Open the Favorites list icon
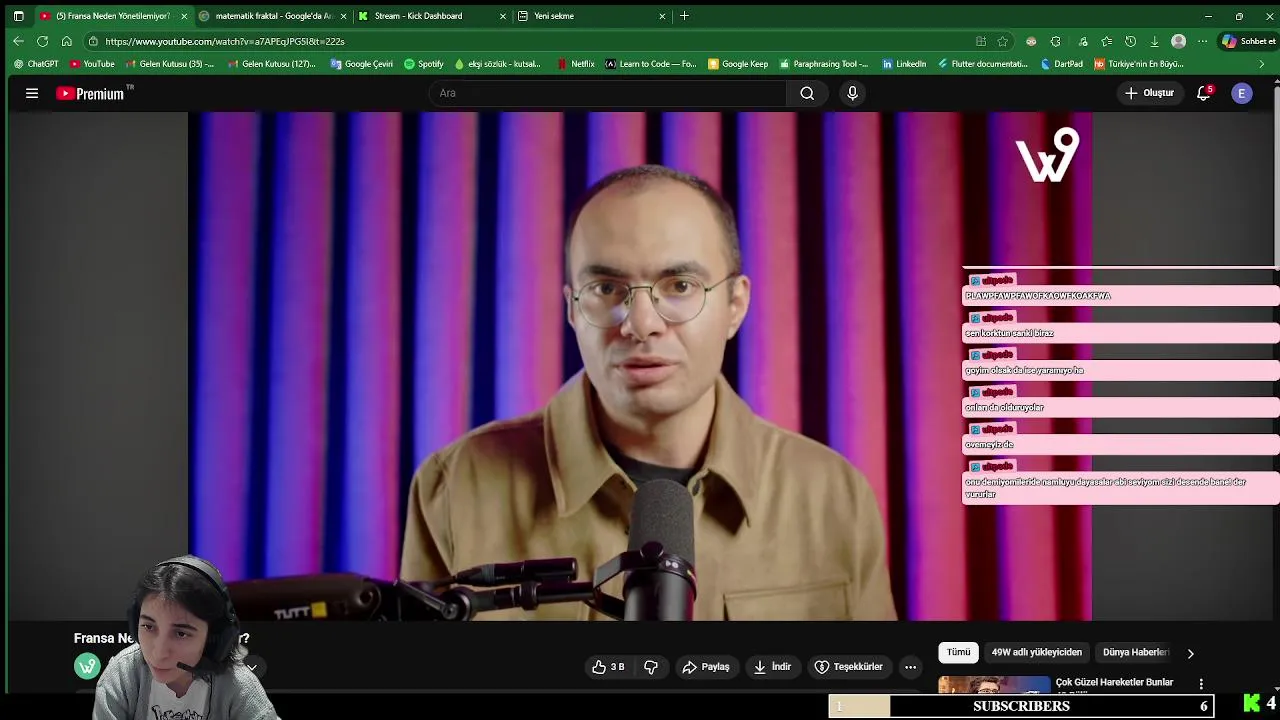The image size is (1280, 720). point(1106,41)
